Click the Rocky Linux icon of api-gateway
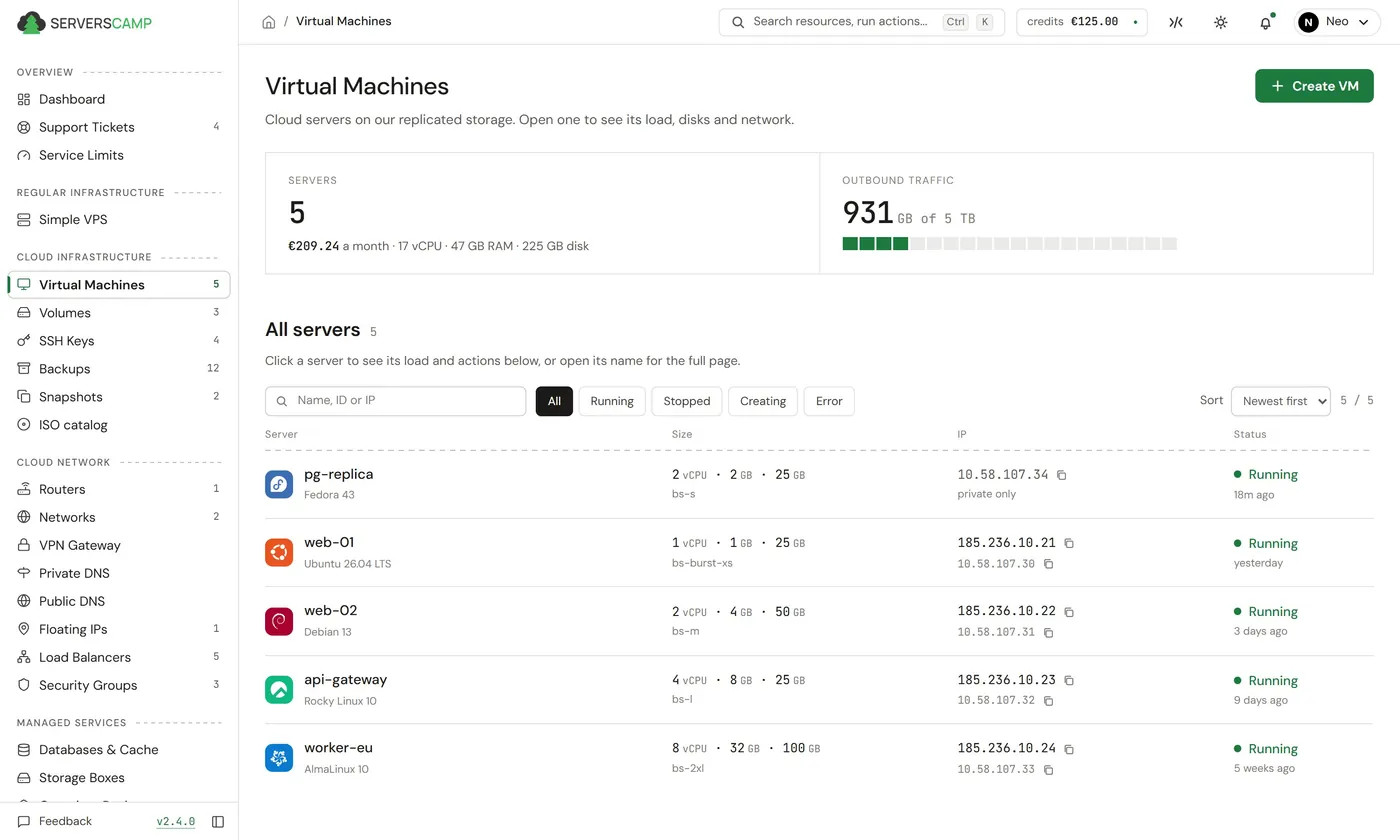This screenshot has width=1400, height=840. pos(279,689)
